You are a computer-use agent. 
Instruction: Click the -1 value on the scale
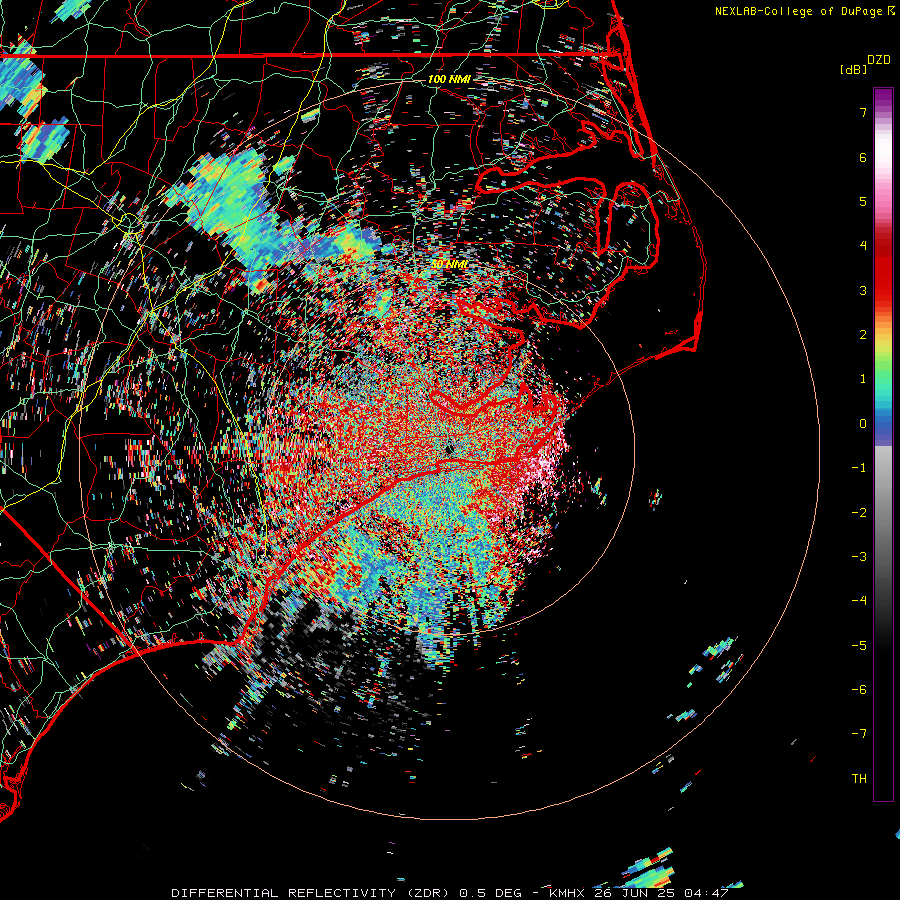pyautogui.click(x=859, y=468)
